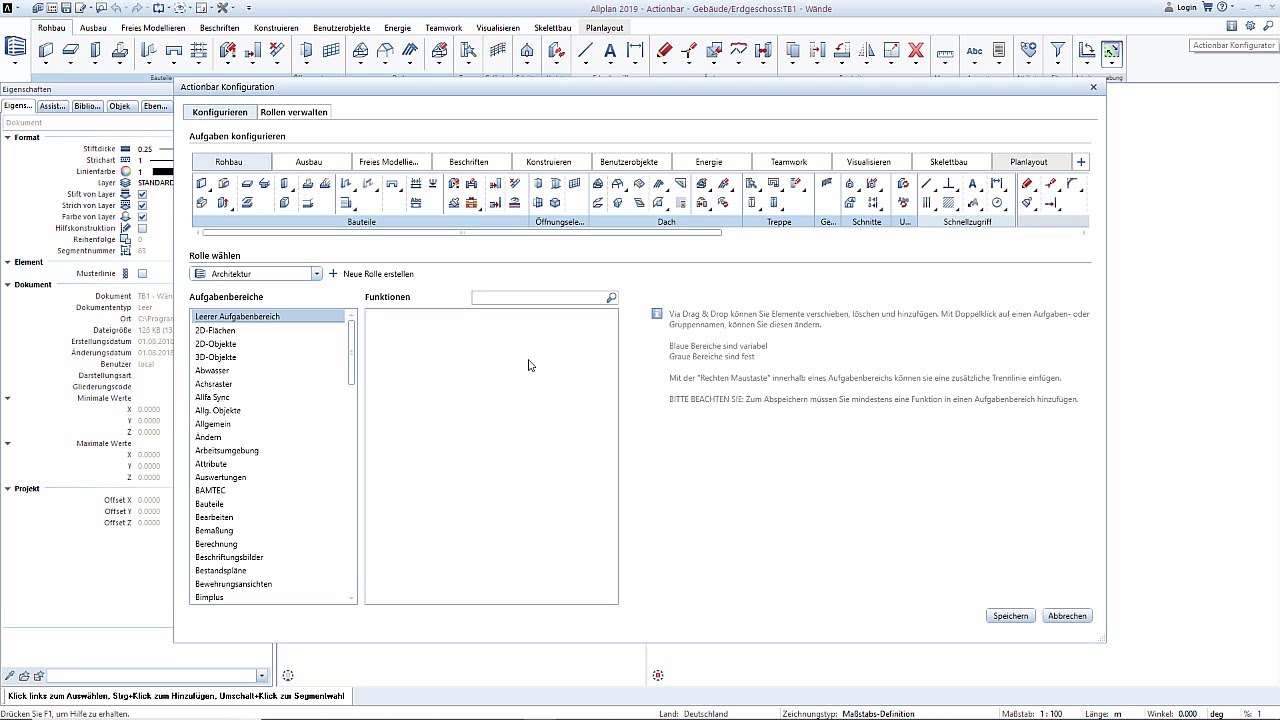Screen dimensions: 1280x720
Task: Select the Planlayout ribbon tab
Action: point(604,28)
